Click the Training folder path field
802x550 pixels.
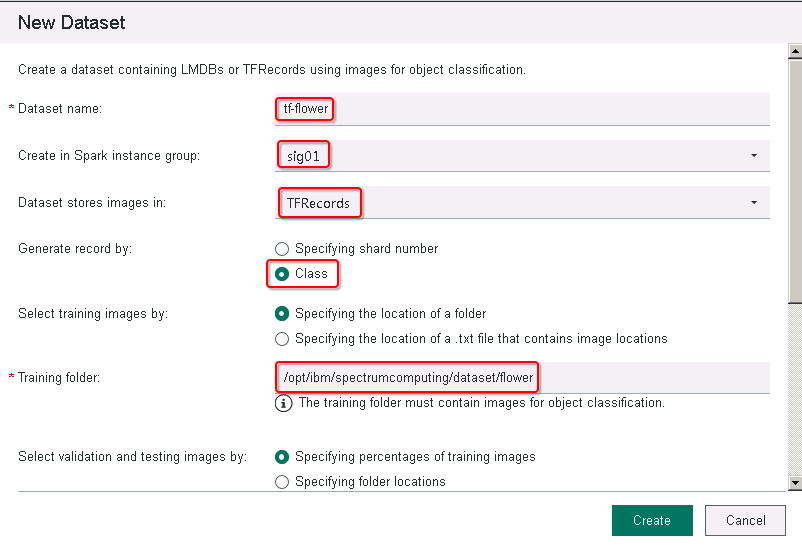[522, 378]
